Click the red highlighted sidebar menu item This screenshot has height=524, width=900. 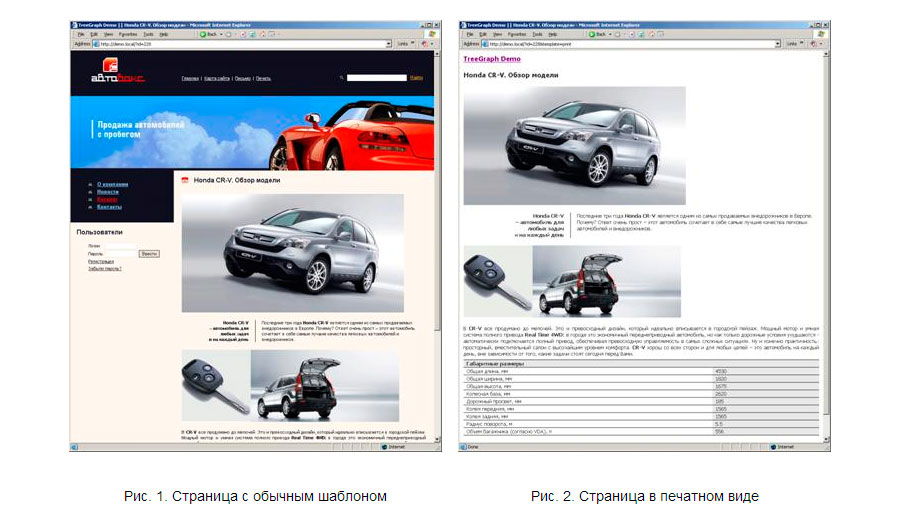[107, 199]
